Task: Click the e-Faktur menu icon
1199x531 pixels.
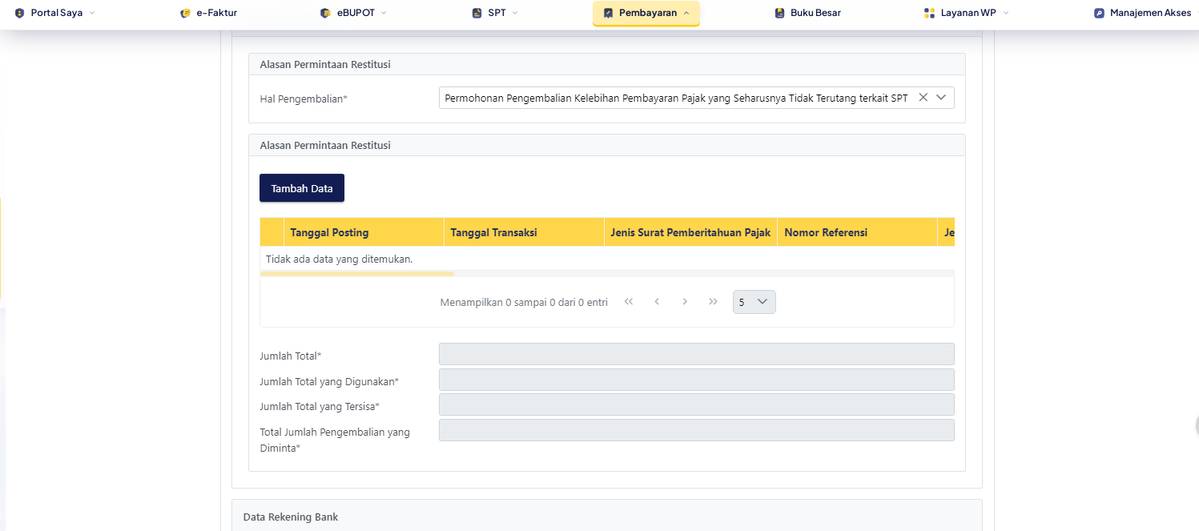Action: pos(184,13)
